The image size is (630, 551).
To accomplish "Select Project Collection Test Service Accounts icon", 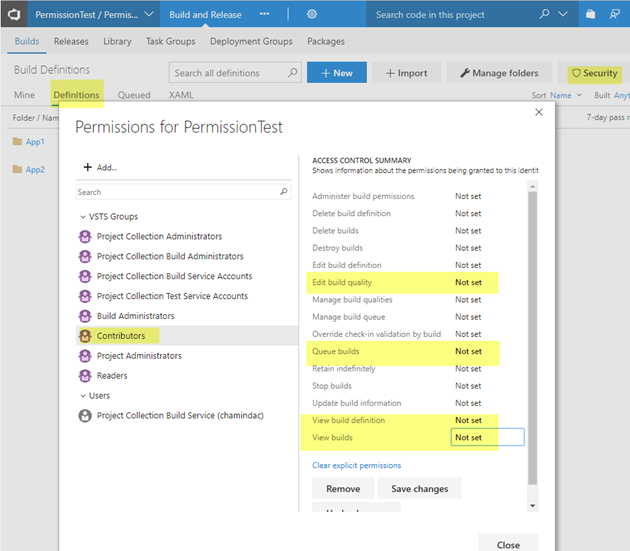I will pos(85,296).
